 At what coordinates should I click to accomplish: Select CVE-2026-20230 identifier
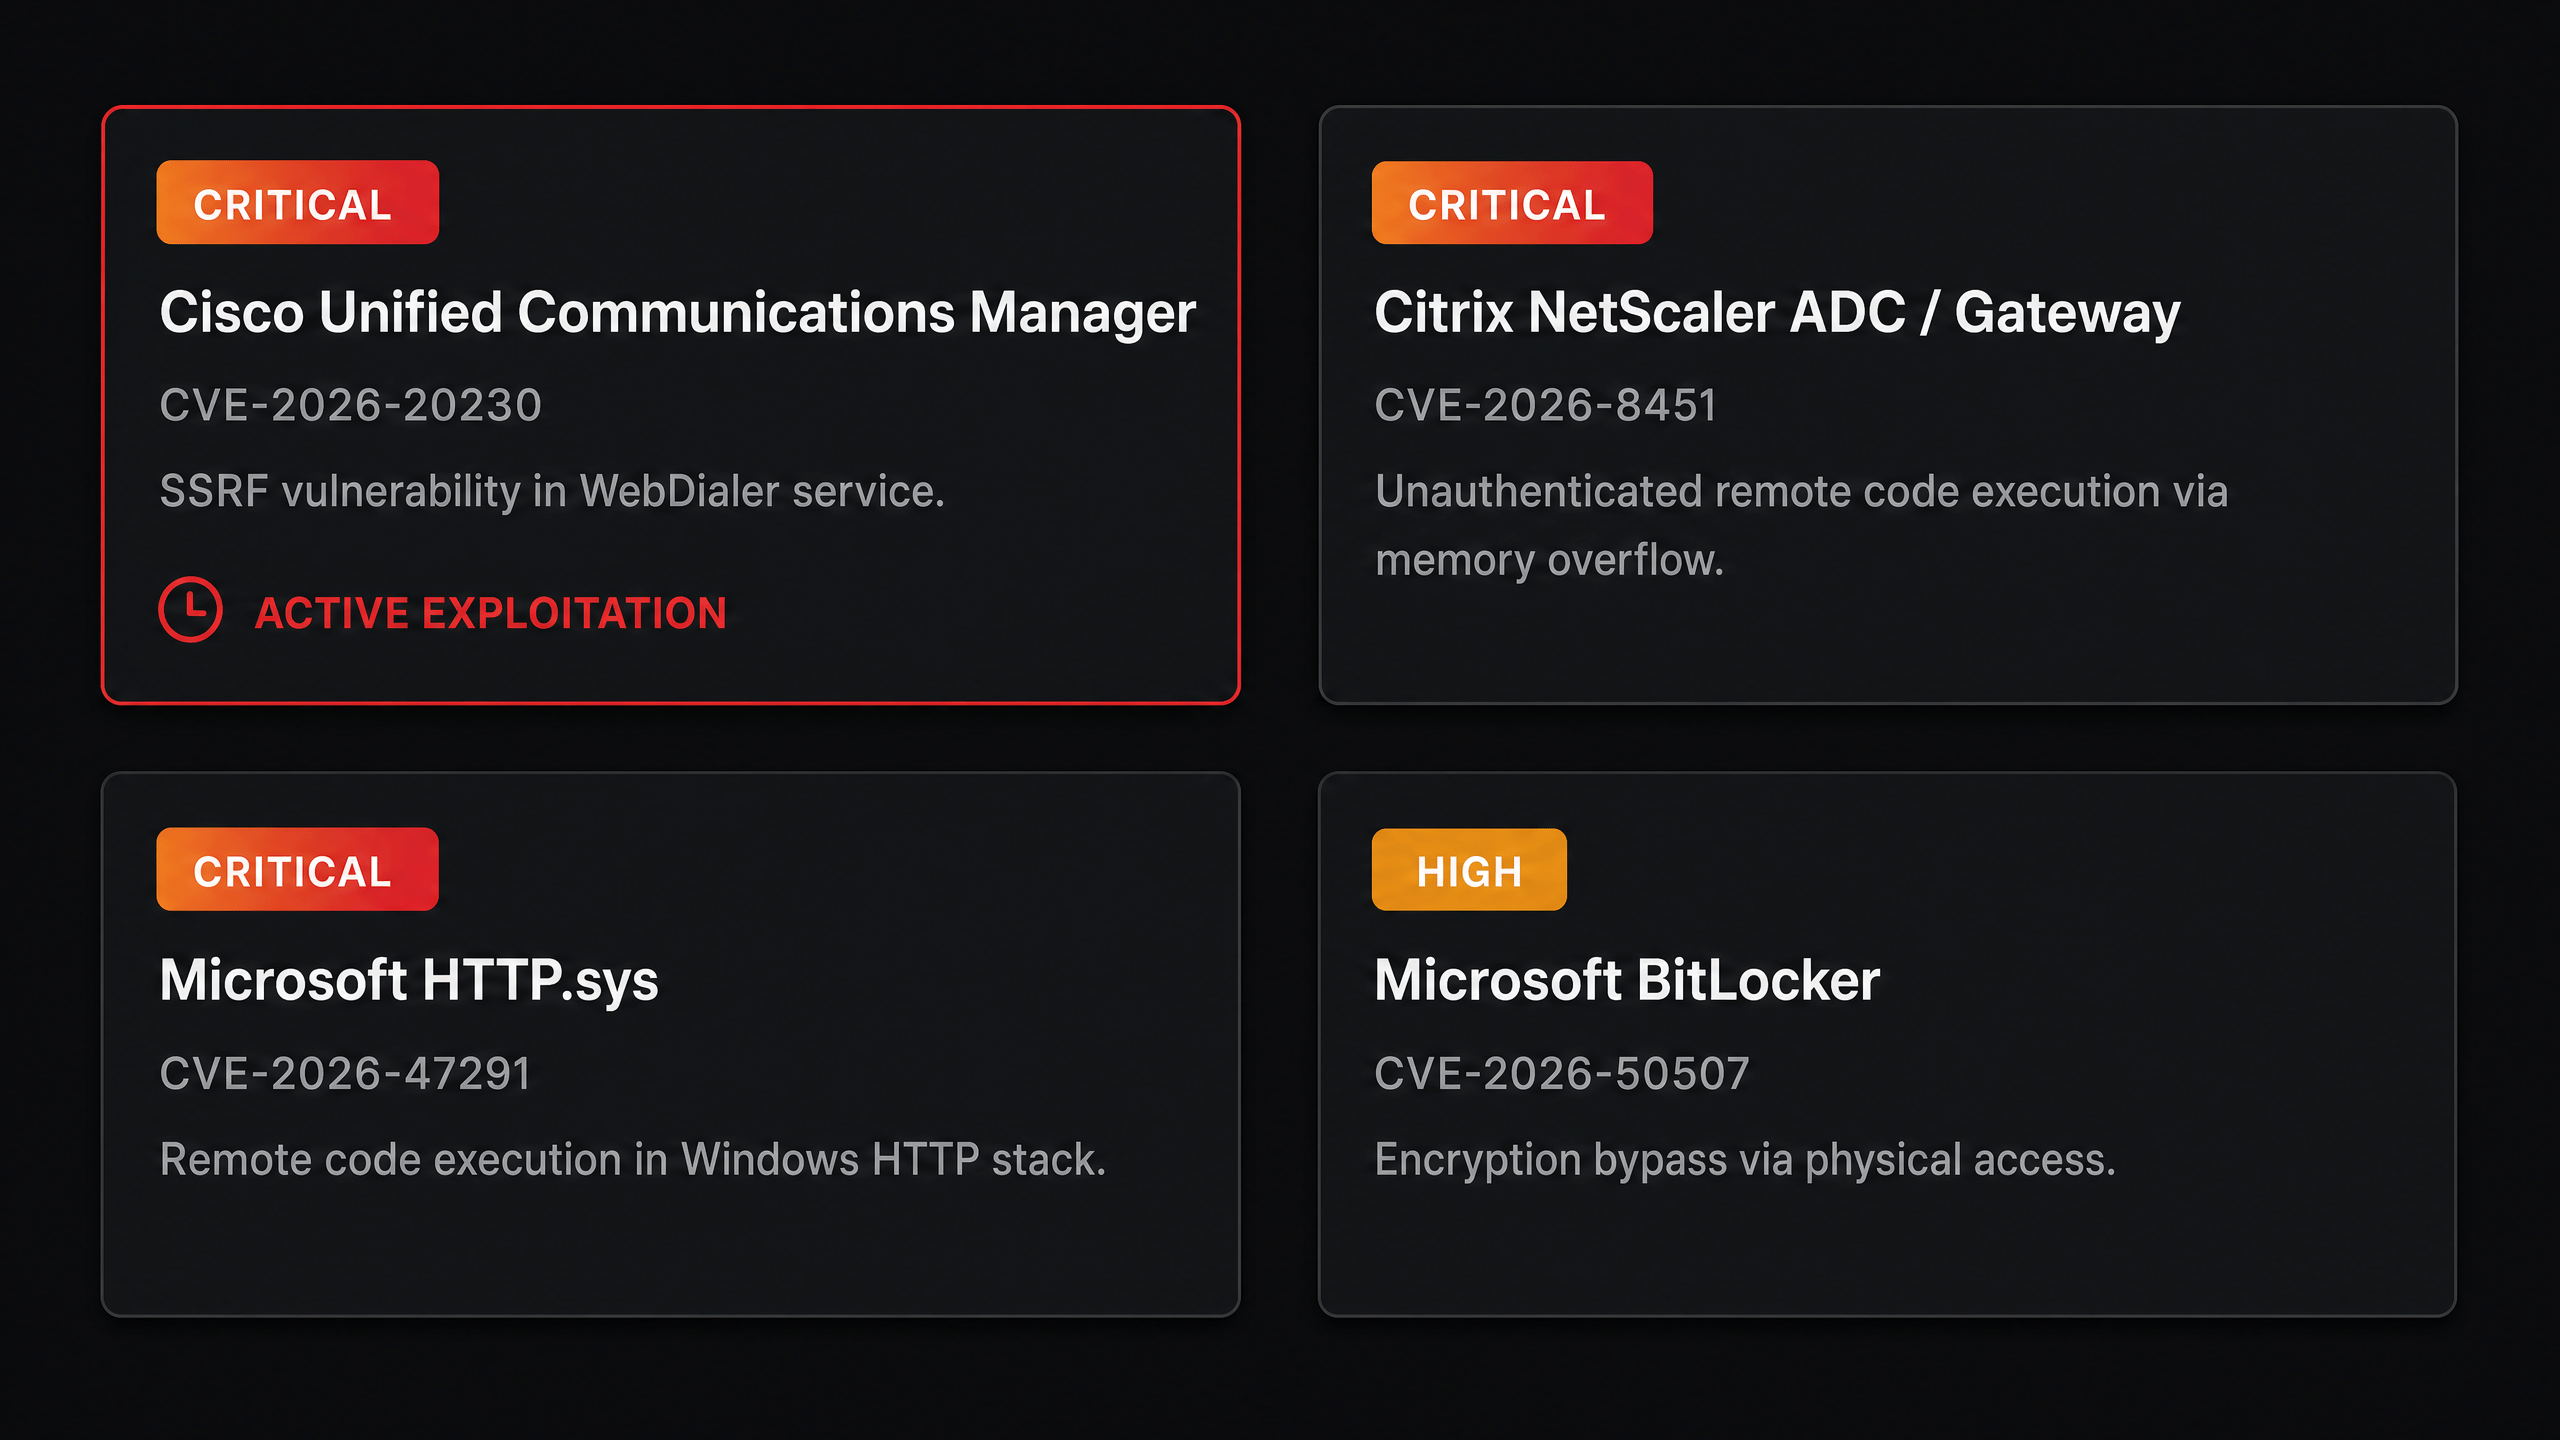(350, 406)
